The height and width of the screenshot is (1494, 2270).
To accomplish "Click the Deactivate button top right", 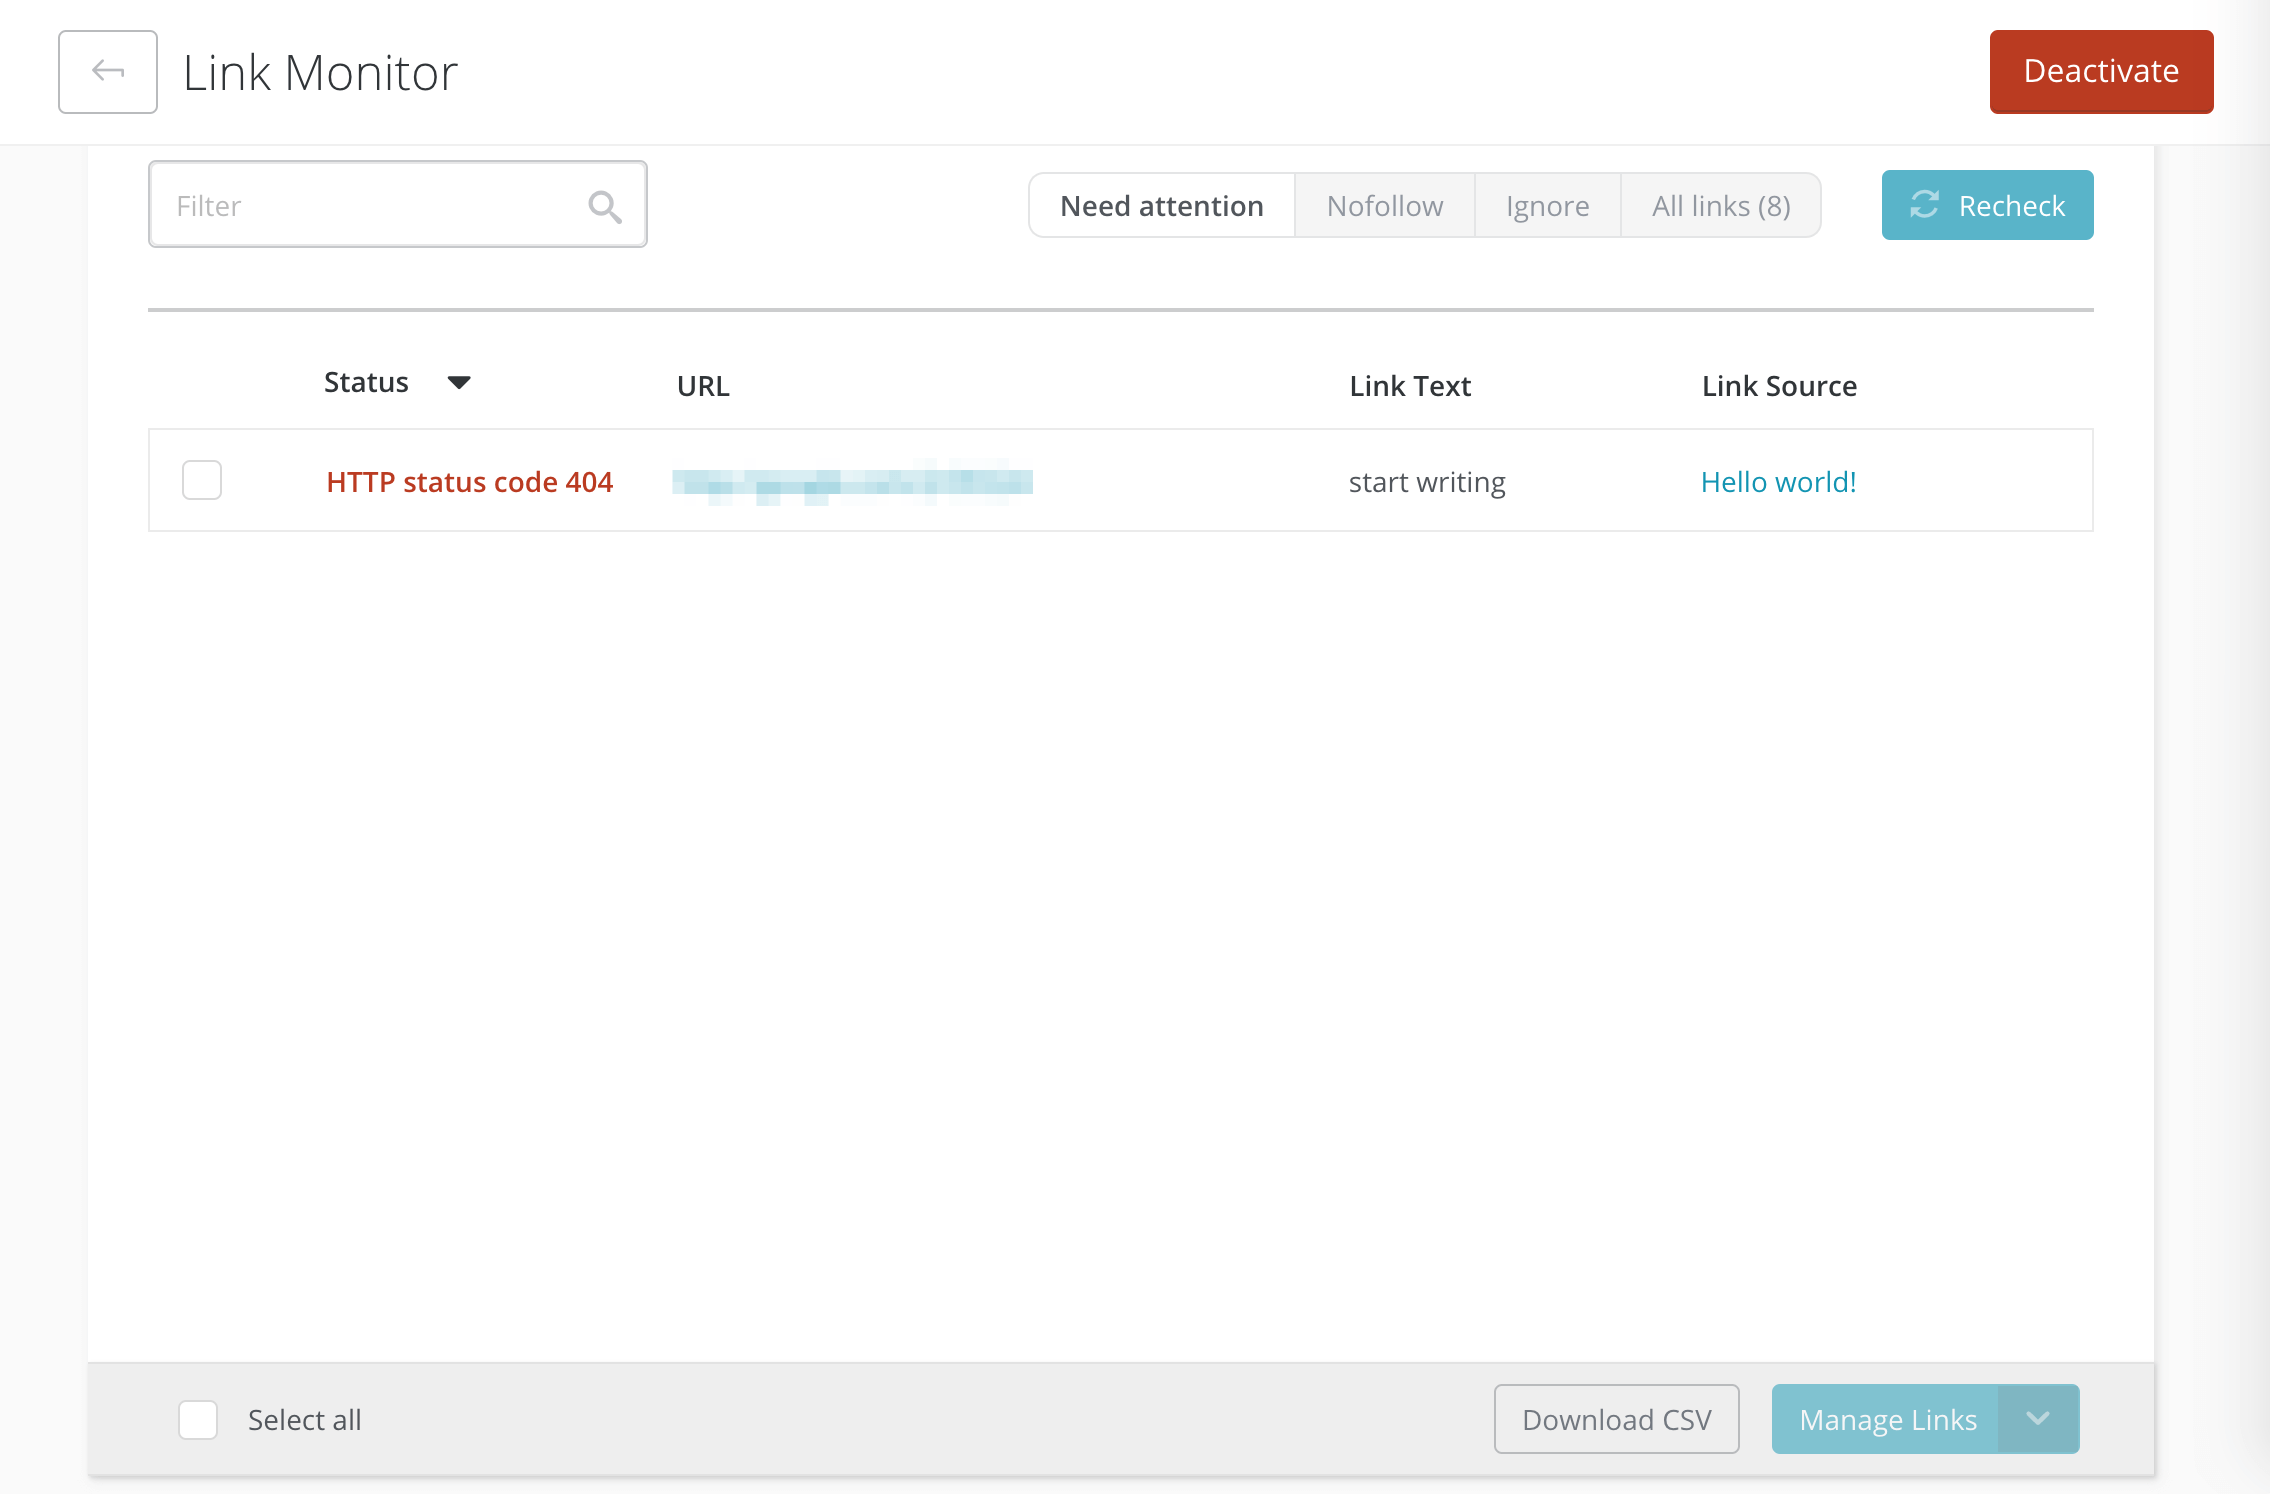I will [2102, 70].
